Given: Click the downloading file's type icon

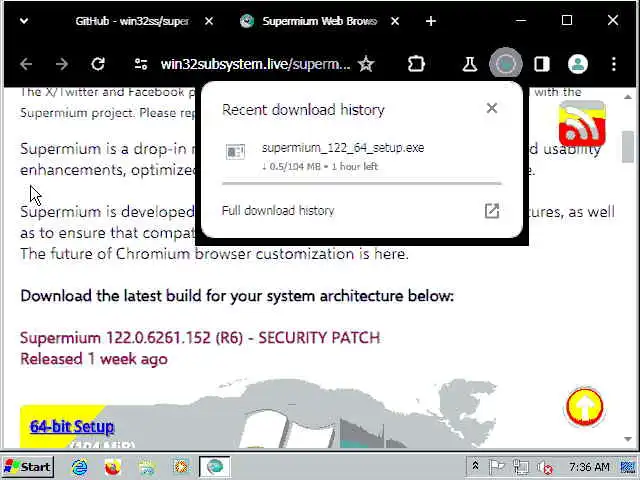Looking at the screenshot, I should (x=236, y=152).
